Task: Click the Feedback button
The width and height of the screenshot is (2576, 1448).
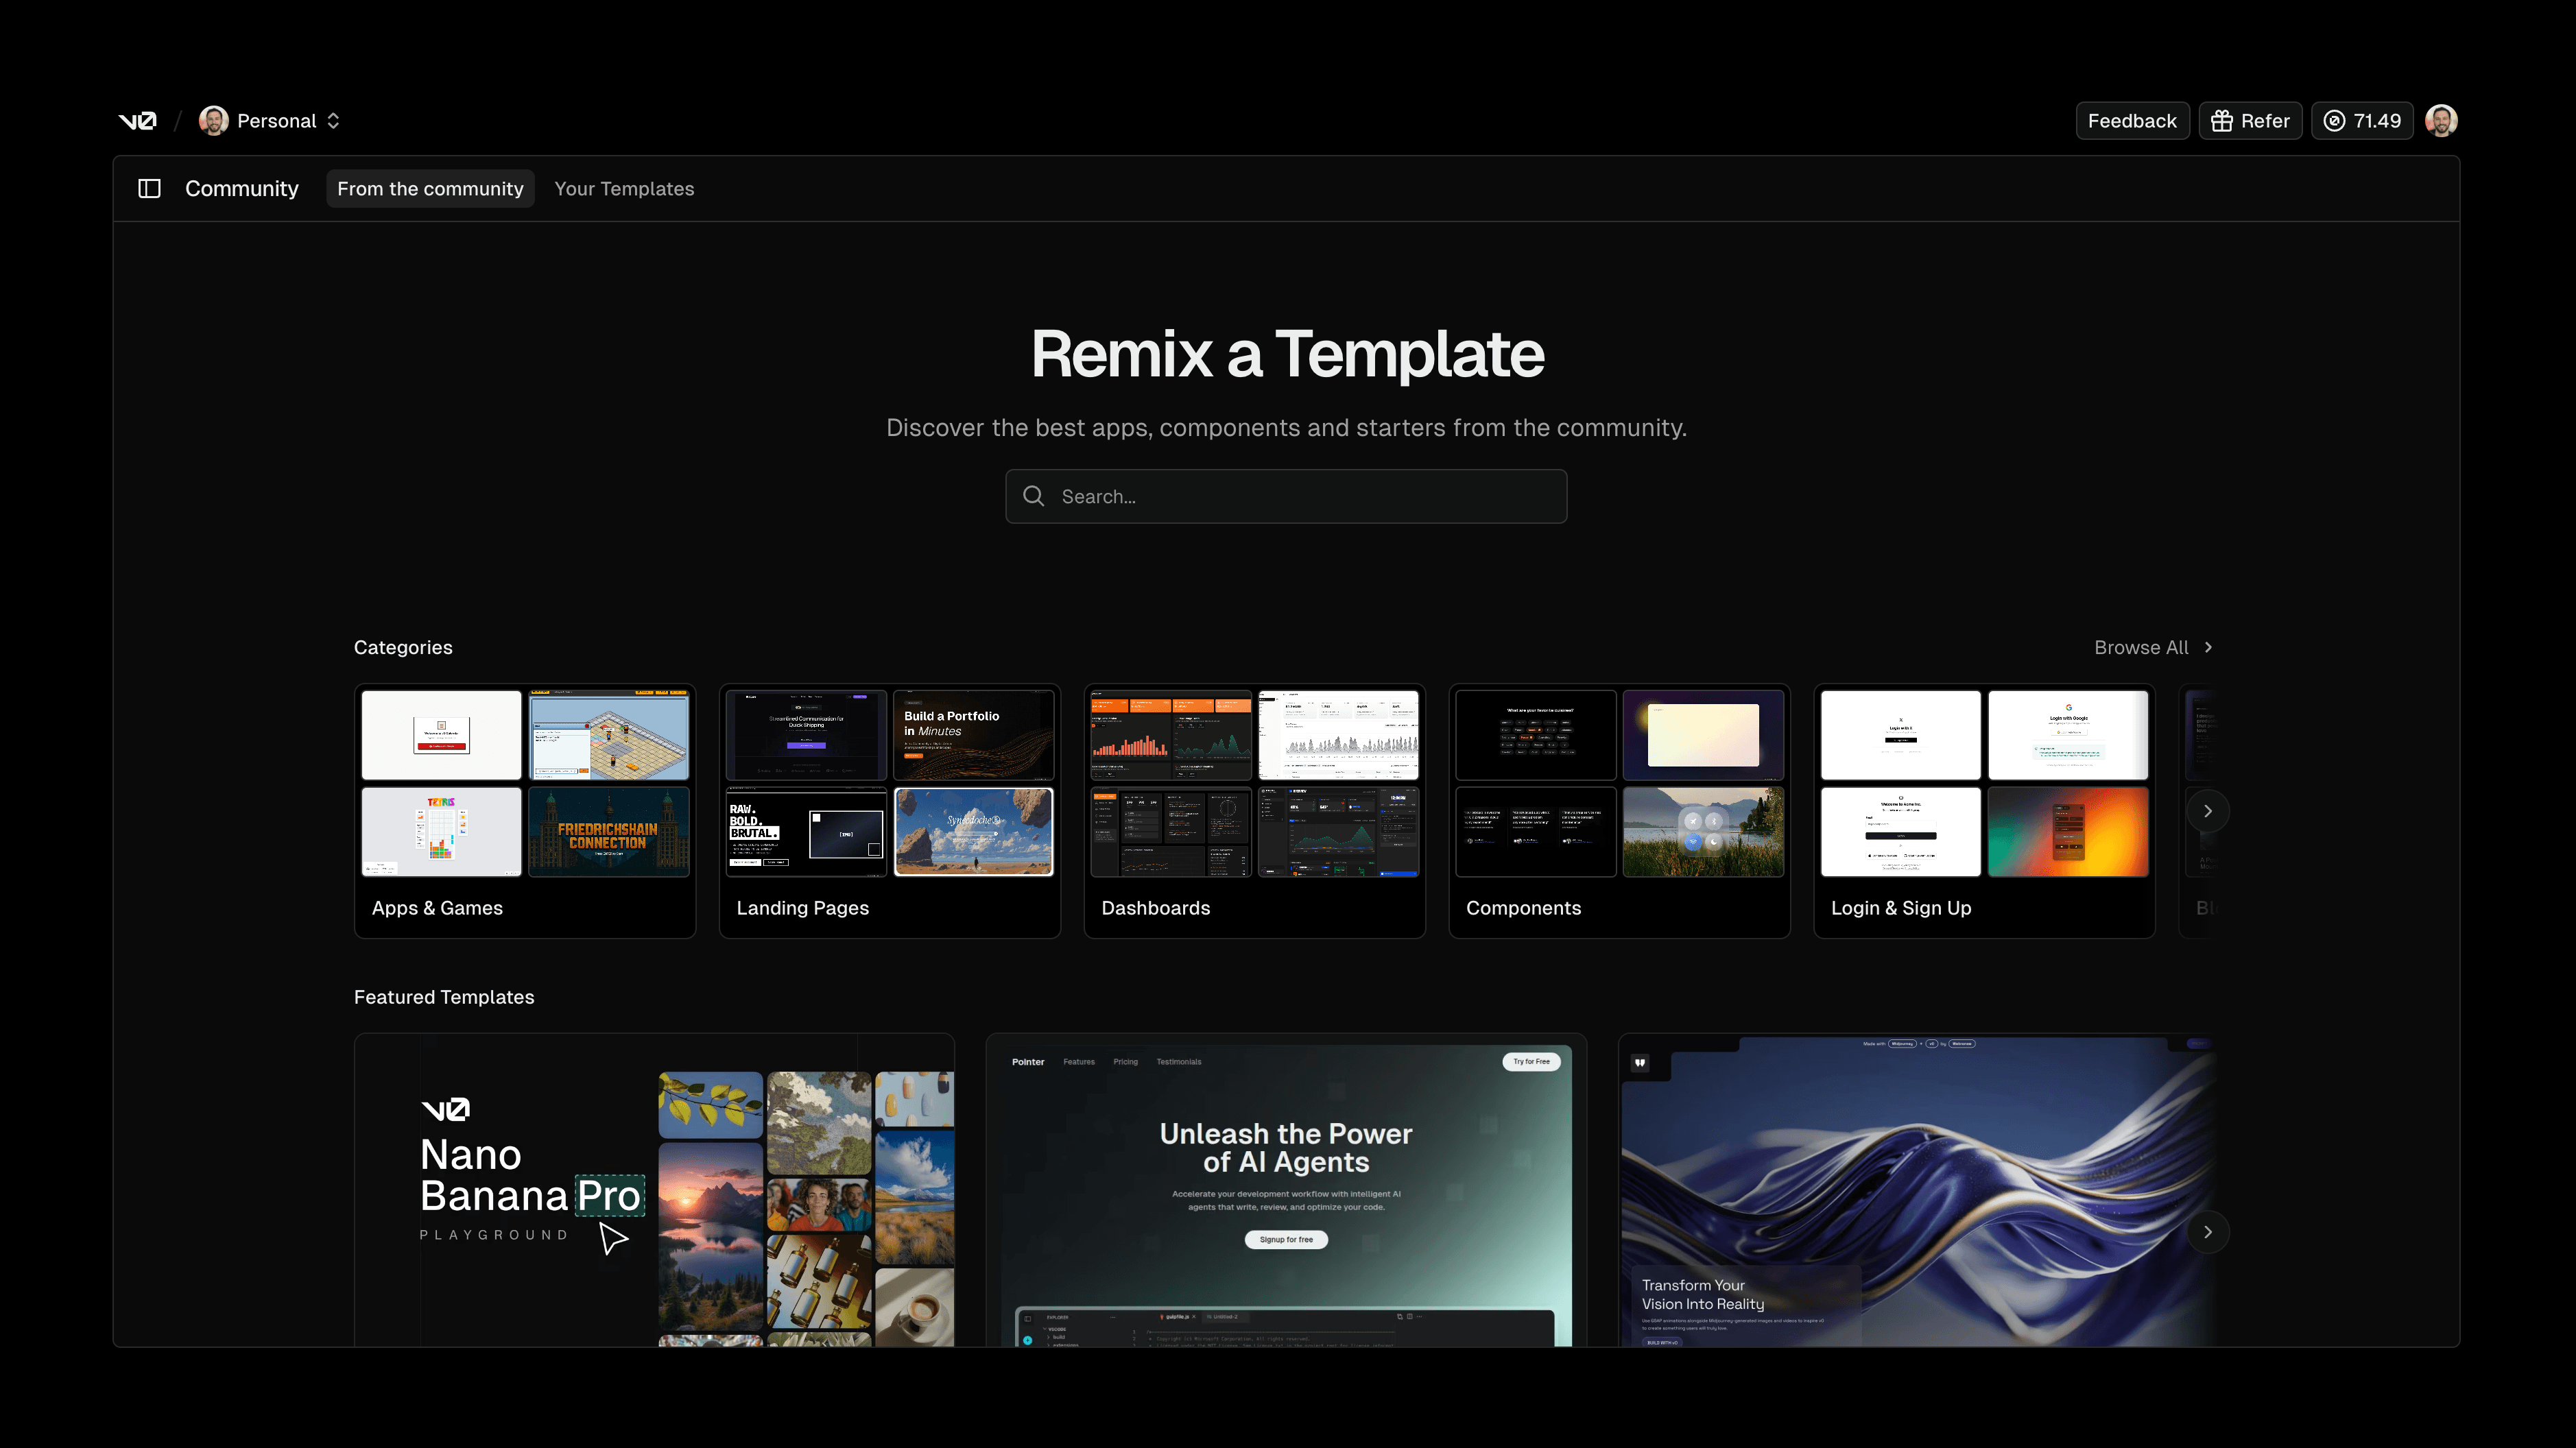Action: pos(2132,120)
